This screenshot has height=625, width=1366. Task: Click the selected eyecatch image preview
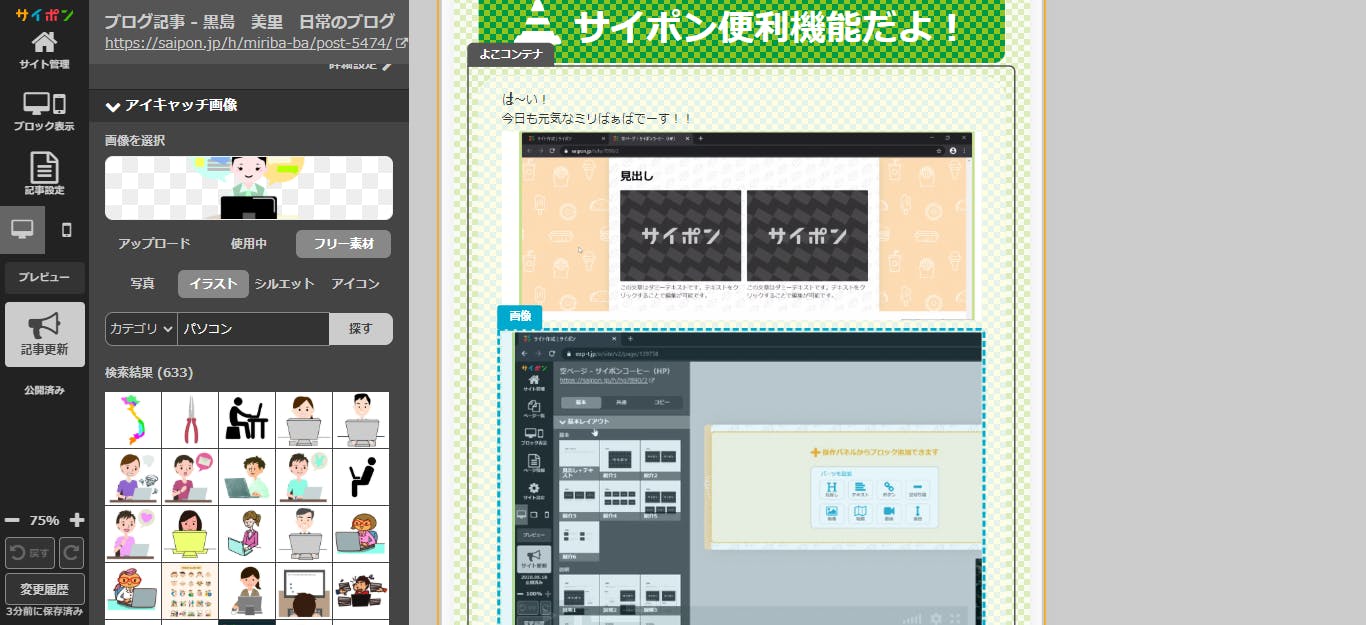click(x=249, y=188)
